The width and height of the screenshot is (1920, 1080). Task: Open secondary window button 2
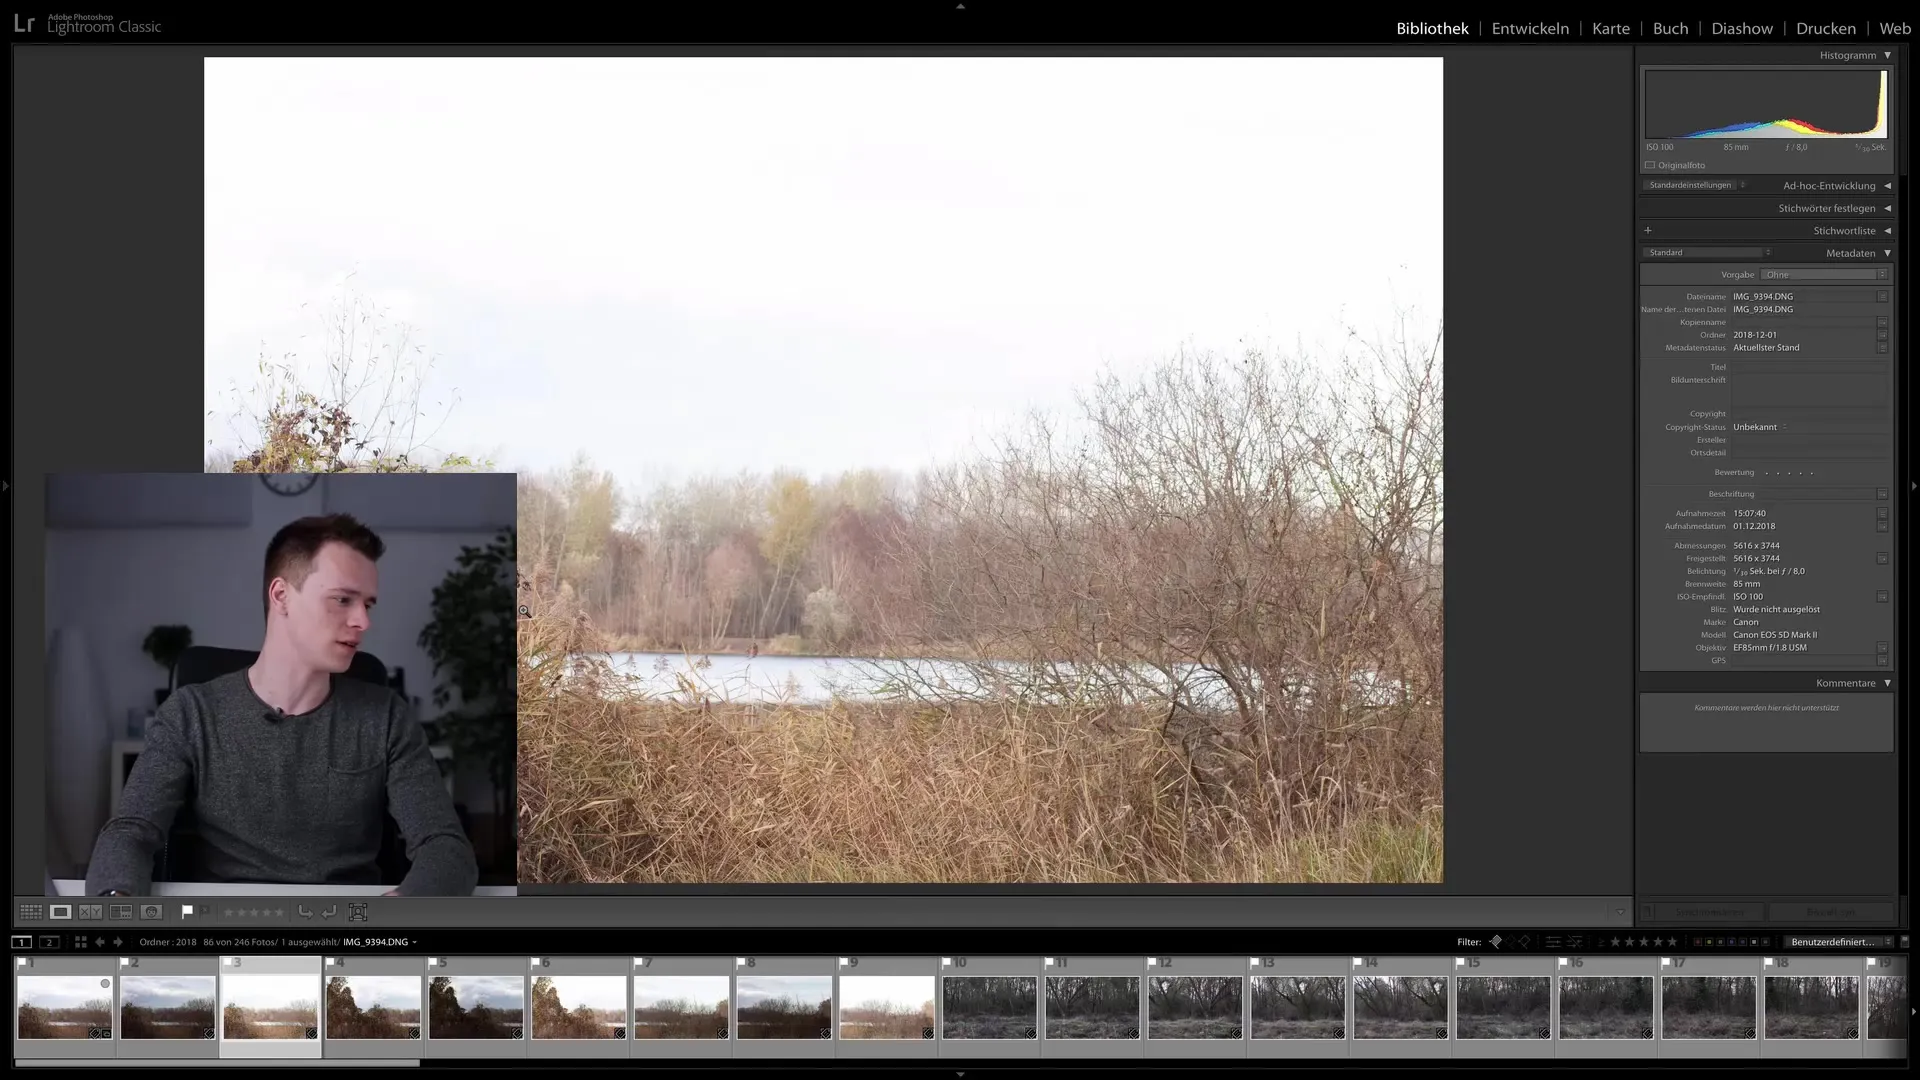(49, 942)
